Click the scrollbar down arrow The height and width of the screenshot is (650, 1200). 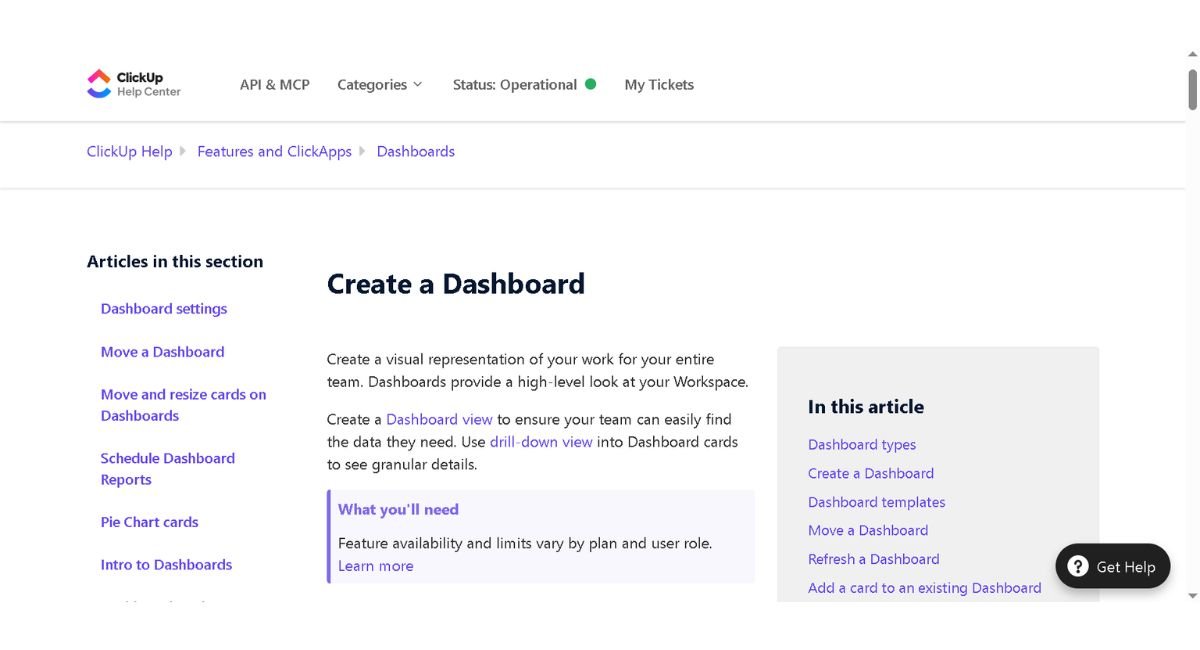tap(1192, 595)
